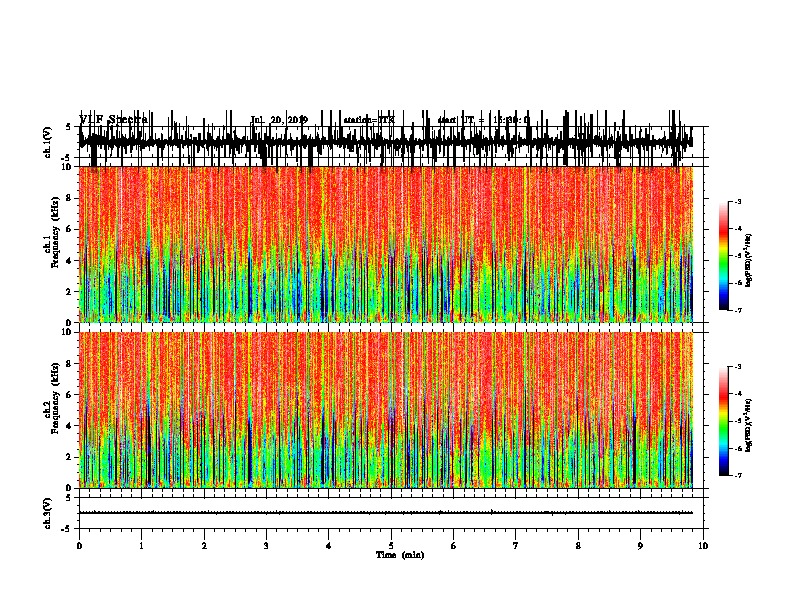The width and height of the screenshot is (792, 612).
Task: Click the start UT time label
Action: click(484, 120)
